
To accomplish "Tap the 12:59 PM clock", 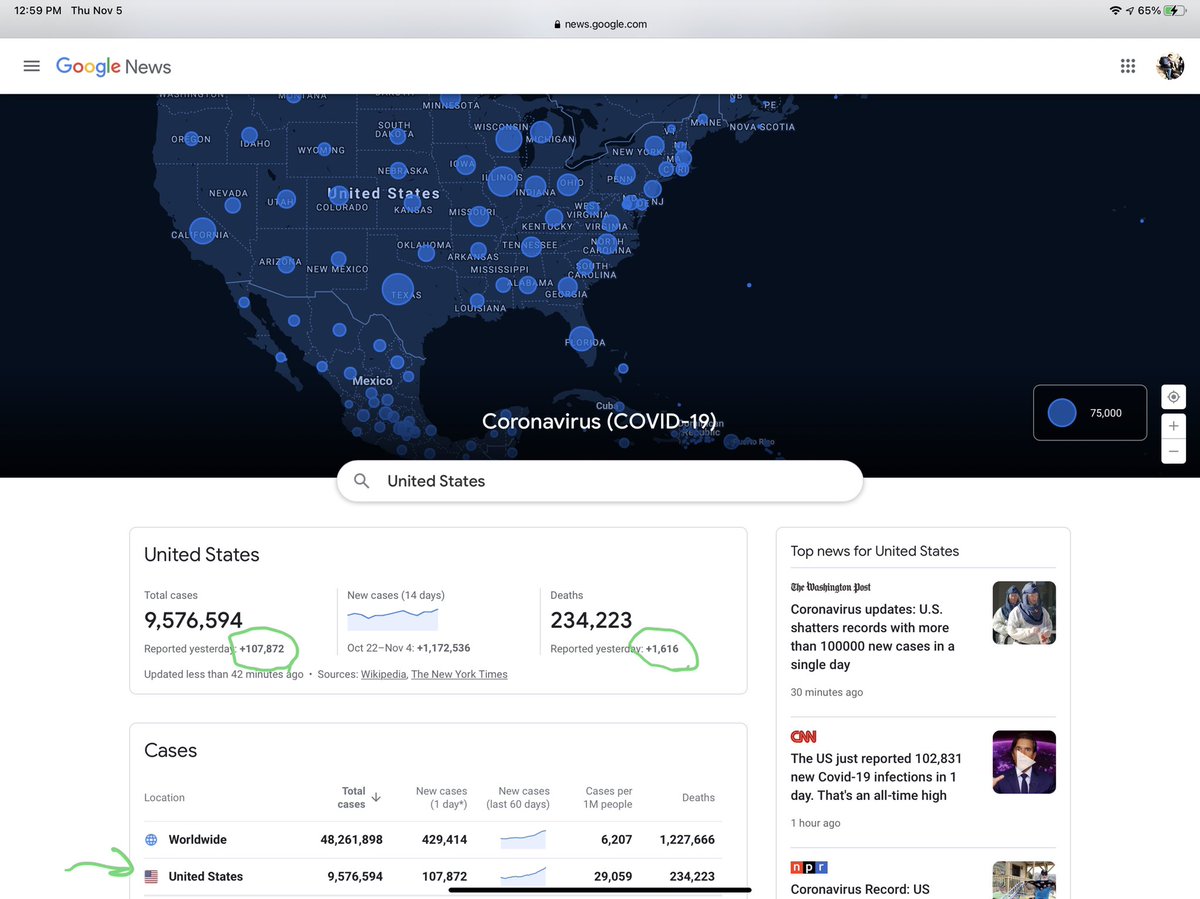I will [38, 10].
